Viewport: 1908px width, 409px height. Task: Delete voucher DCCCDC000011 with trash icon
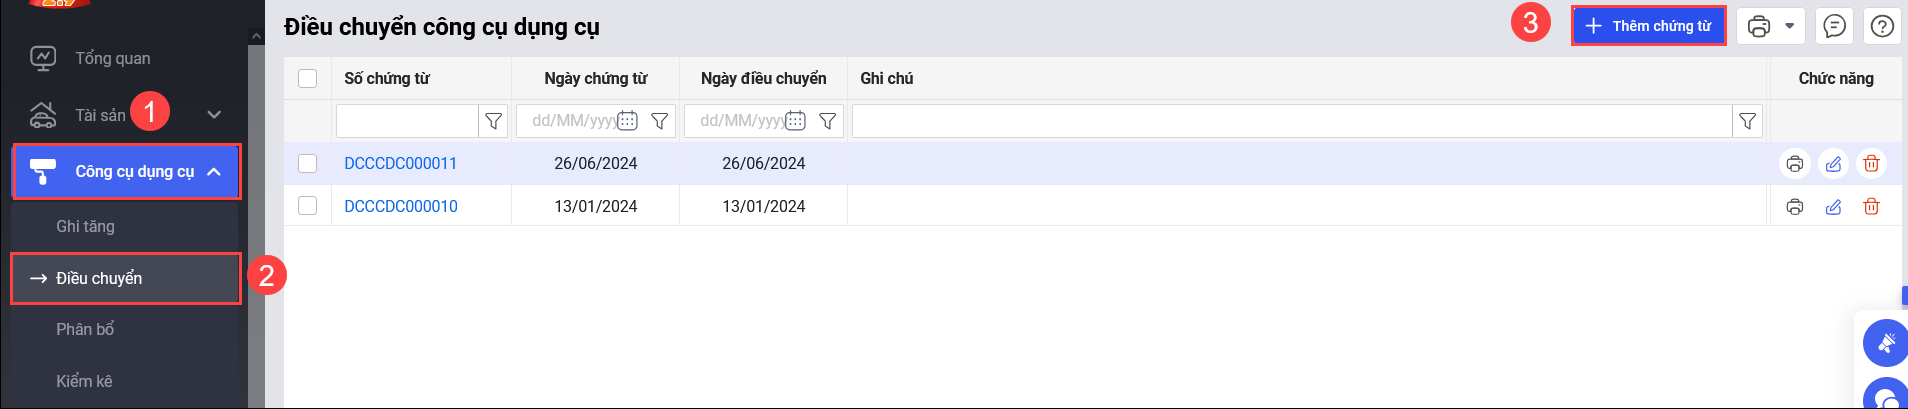[x=1871, y=164]
